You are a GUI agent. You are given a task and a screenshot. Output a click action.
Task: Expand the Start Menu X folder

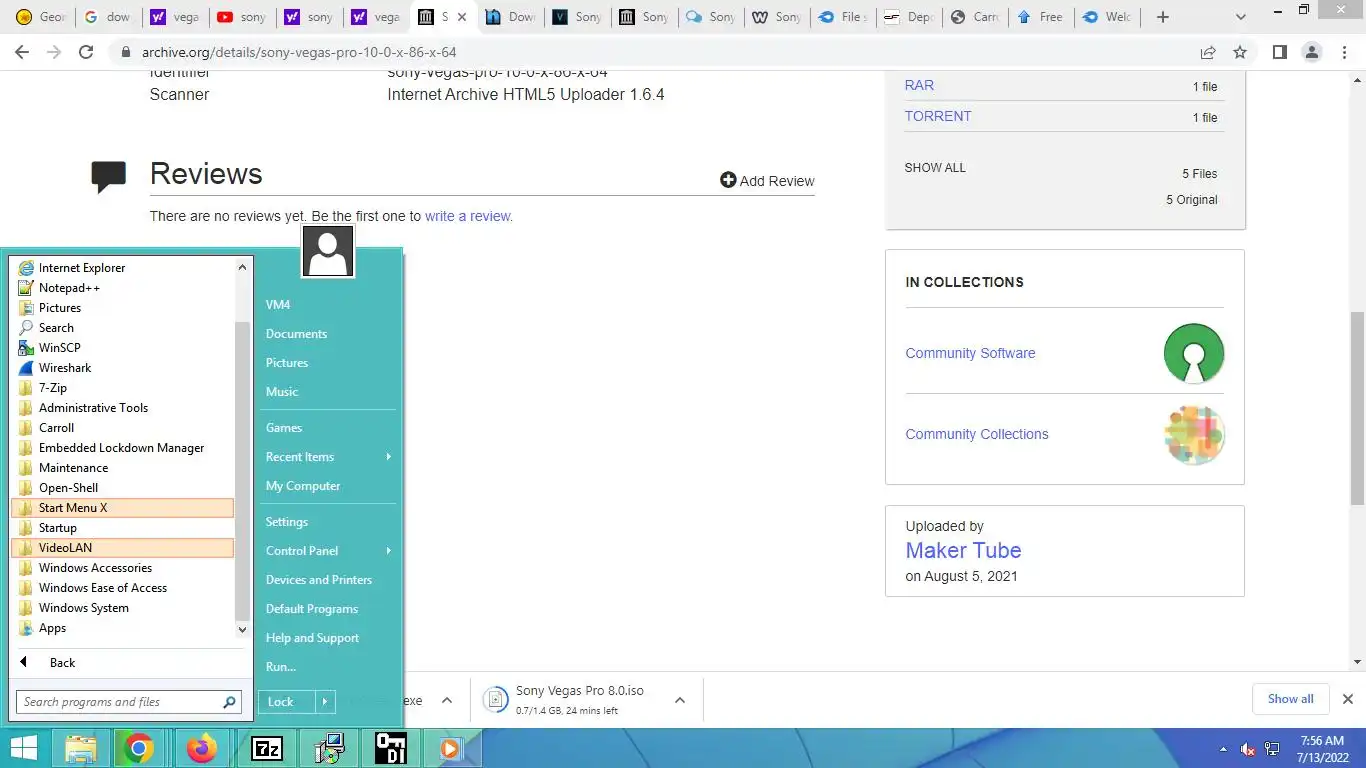click(x=122, y=507)
